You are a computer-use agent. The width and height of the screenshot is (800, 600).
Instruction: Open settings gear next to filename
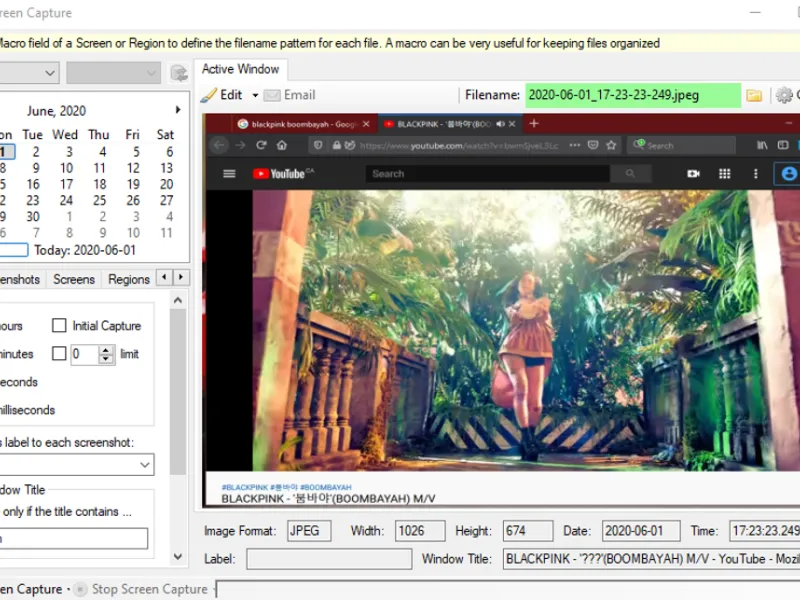(x=784, y=95)
